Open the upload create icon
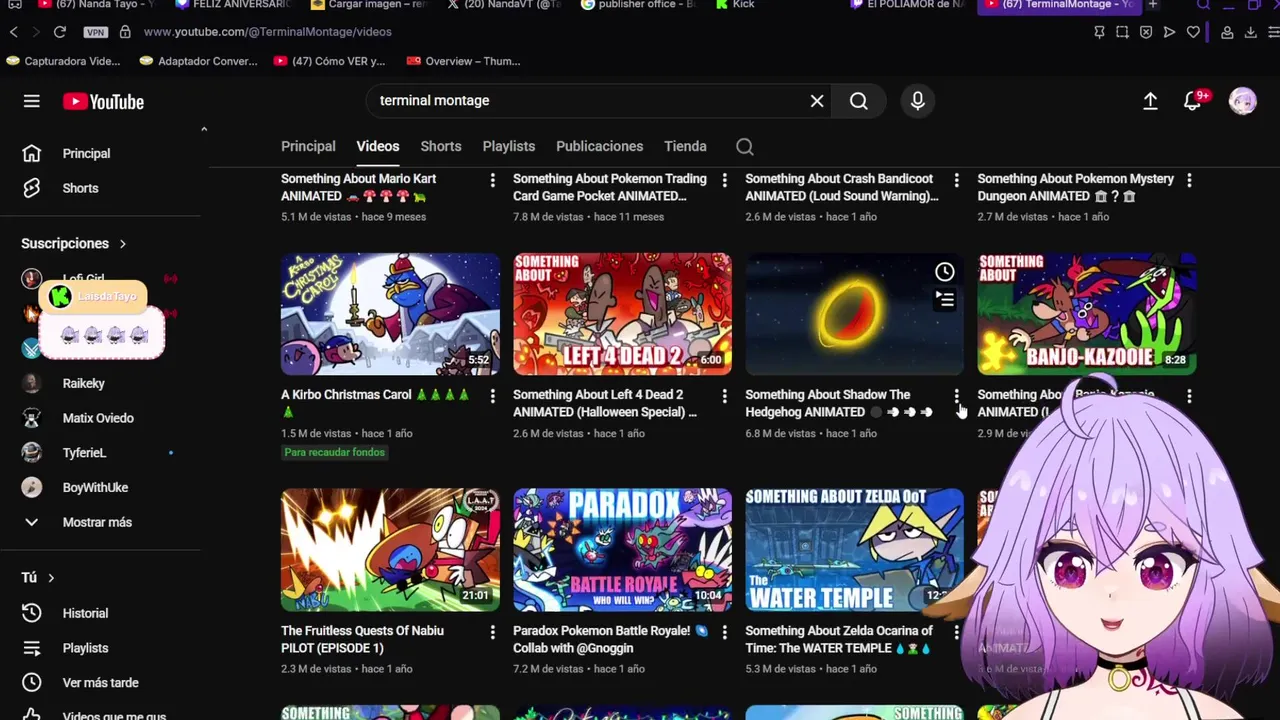Screen dimensions: 1280x720 pos(1150,101)
